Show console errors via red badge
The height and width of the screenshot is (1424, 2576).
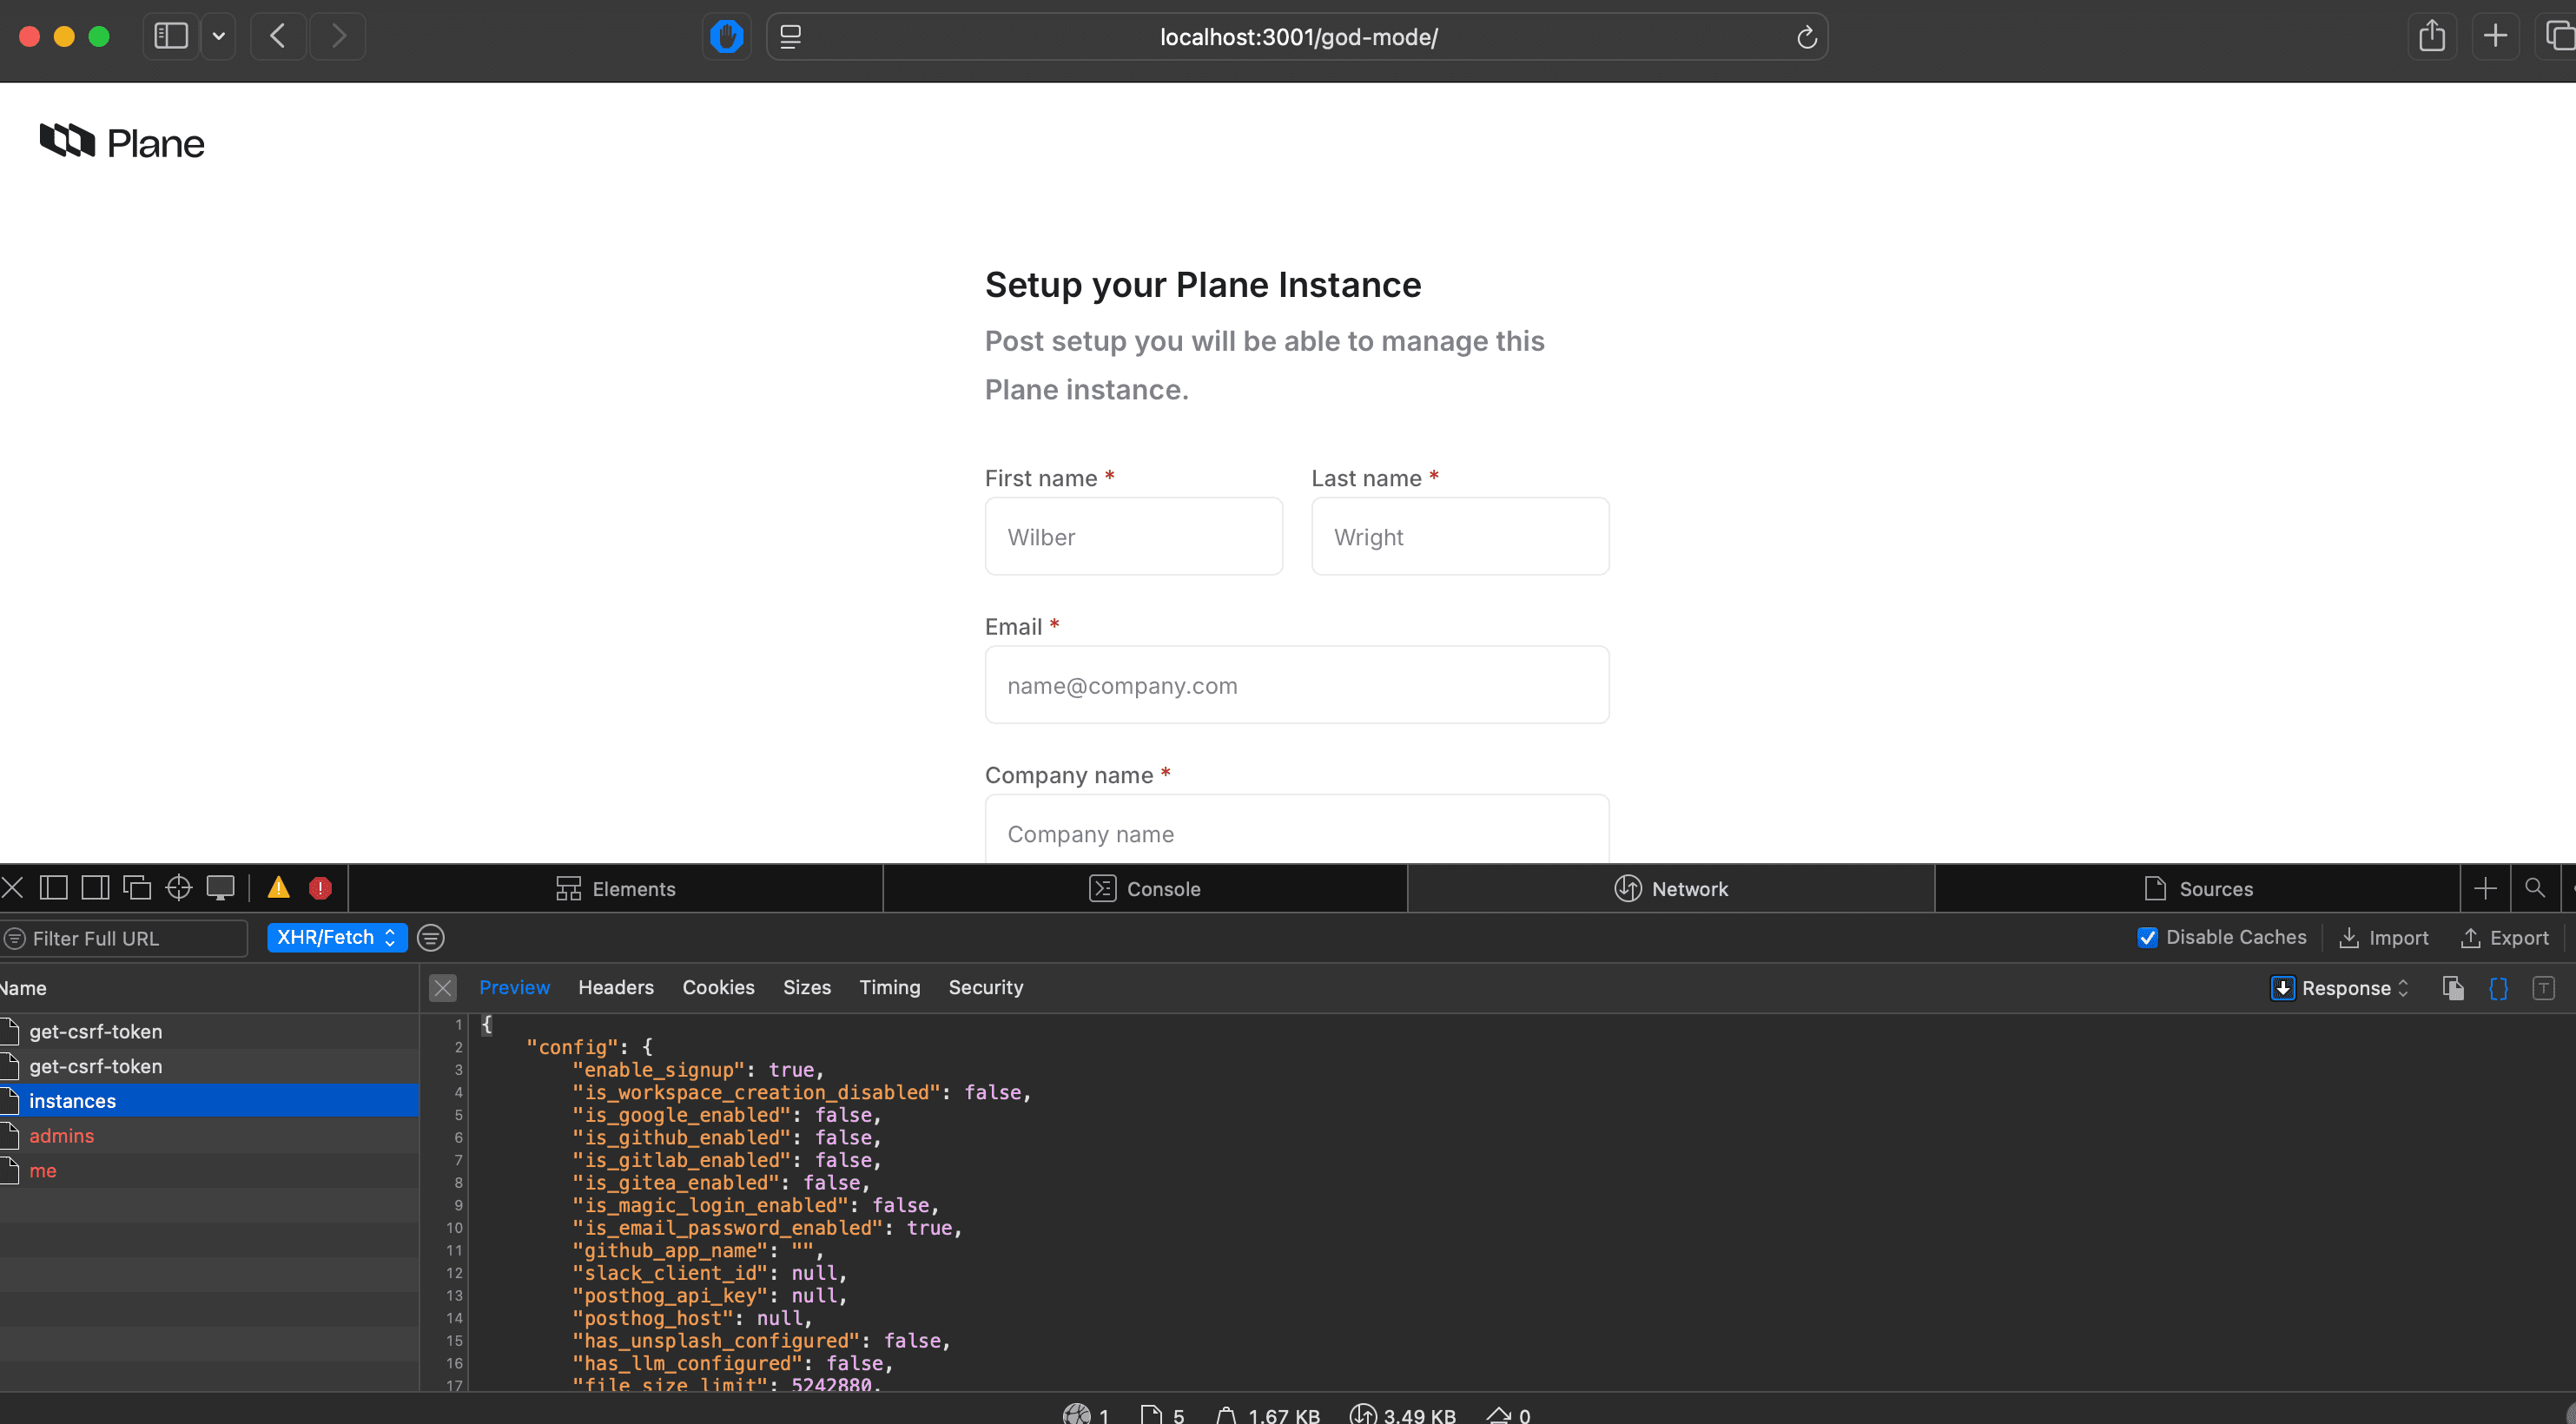tap(320, 888)
